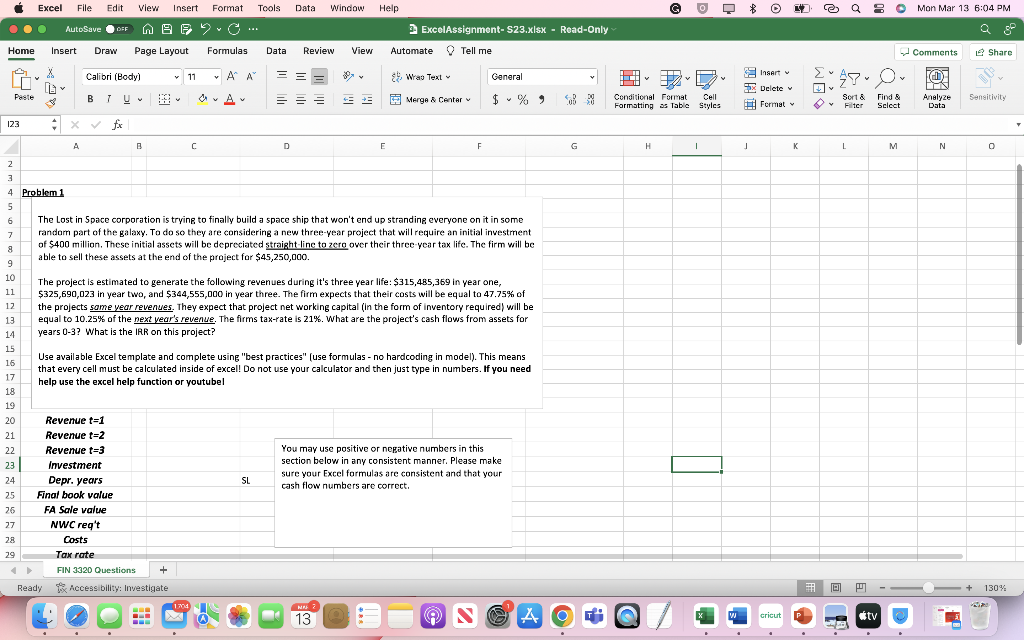Screen dimensions: 1024x640
Task: Expand the General number format dropdown
Action: 593,76
